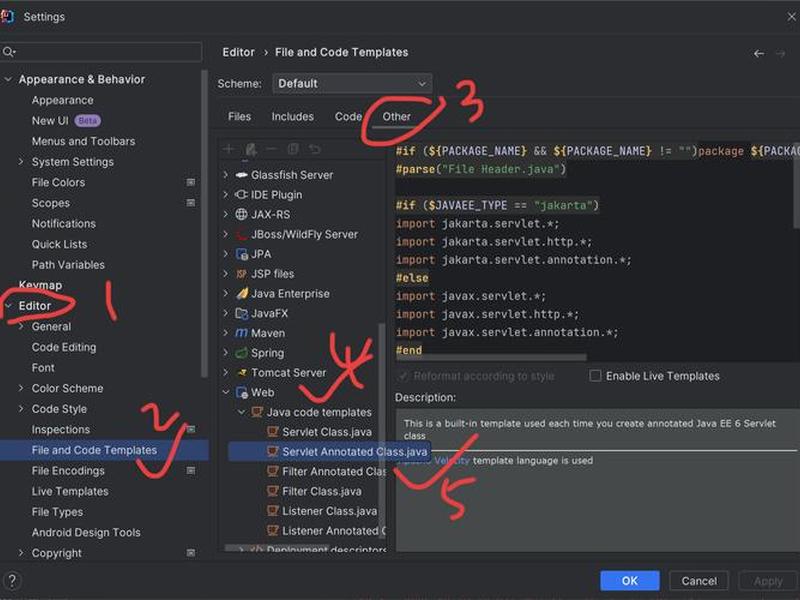This screenshot has width=800, height=600.
Task: Click the Spring leaf icon
Action: tap(241, 353)
